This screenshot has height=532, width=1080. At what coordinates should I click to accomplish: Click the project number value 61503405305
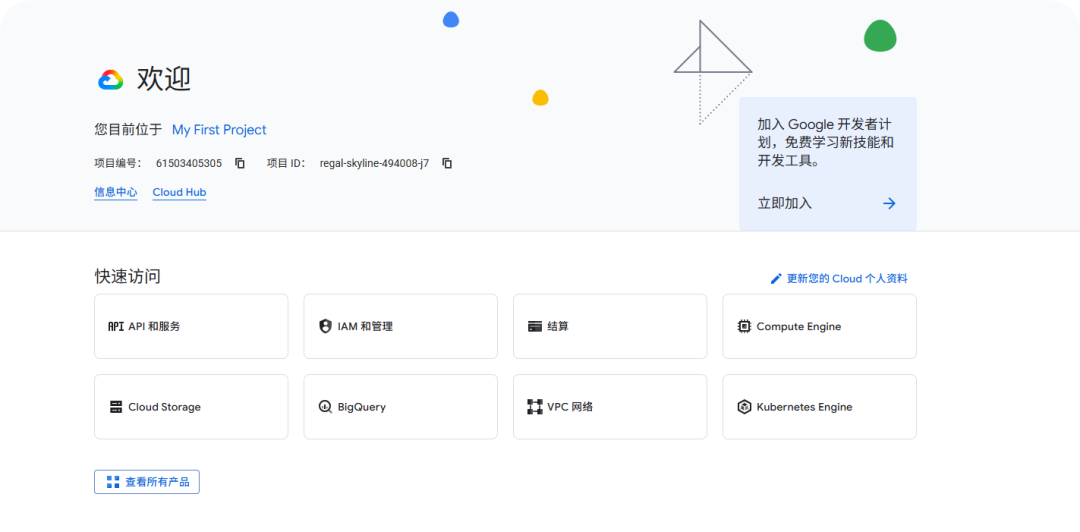pos(189,163)
